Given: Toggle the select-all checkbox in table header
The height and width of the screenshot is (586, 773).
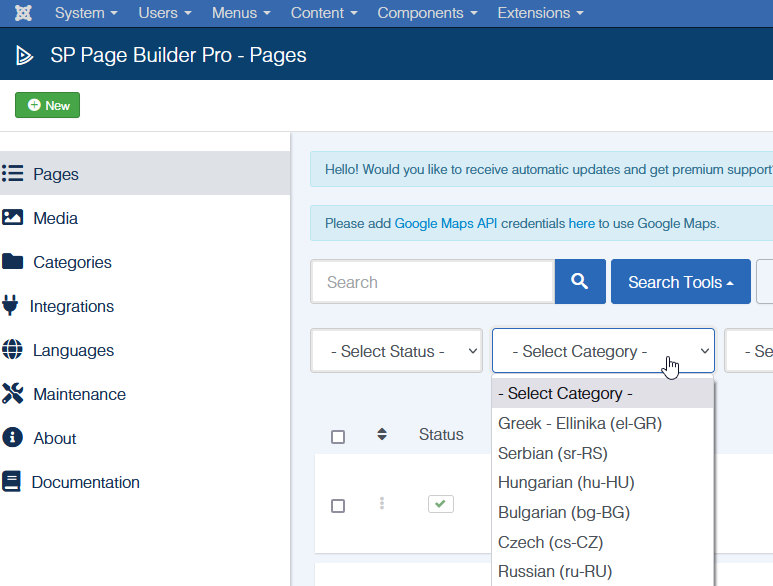Looking at the screenshot, I should click(x=338, y=436).
